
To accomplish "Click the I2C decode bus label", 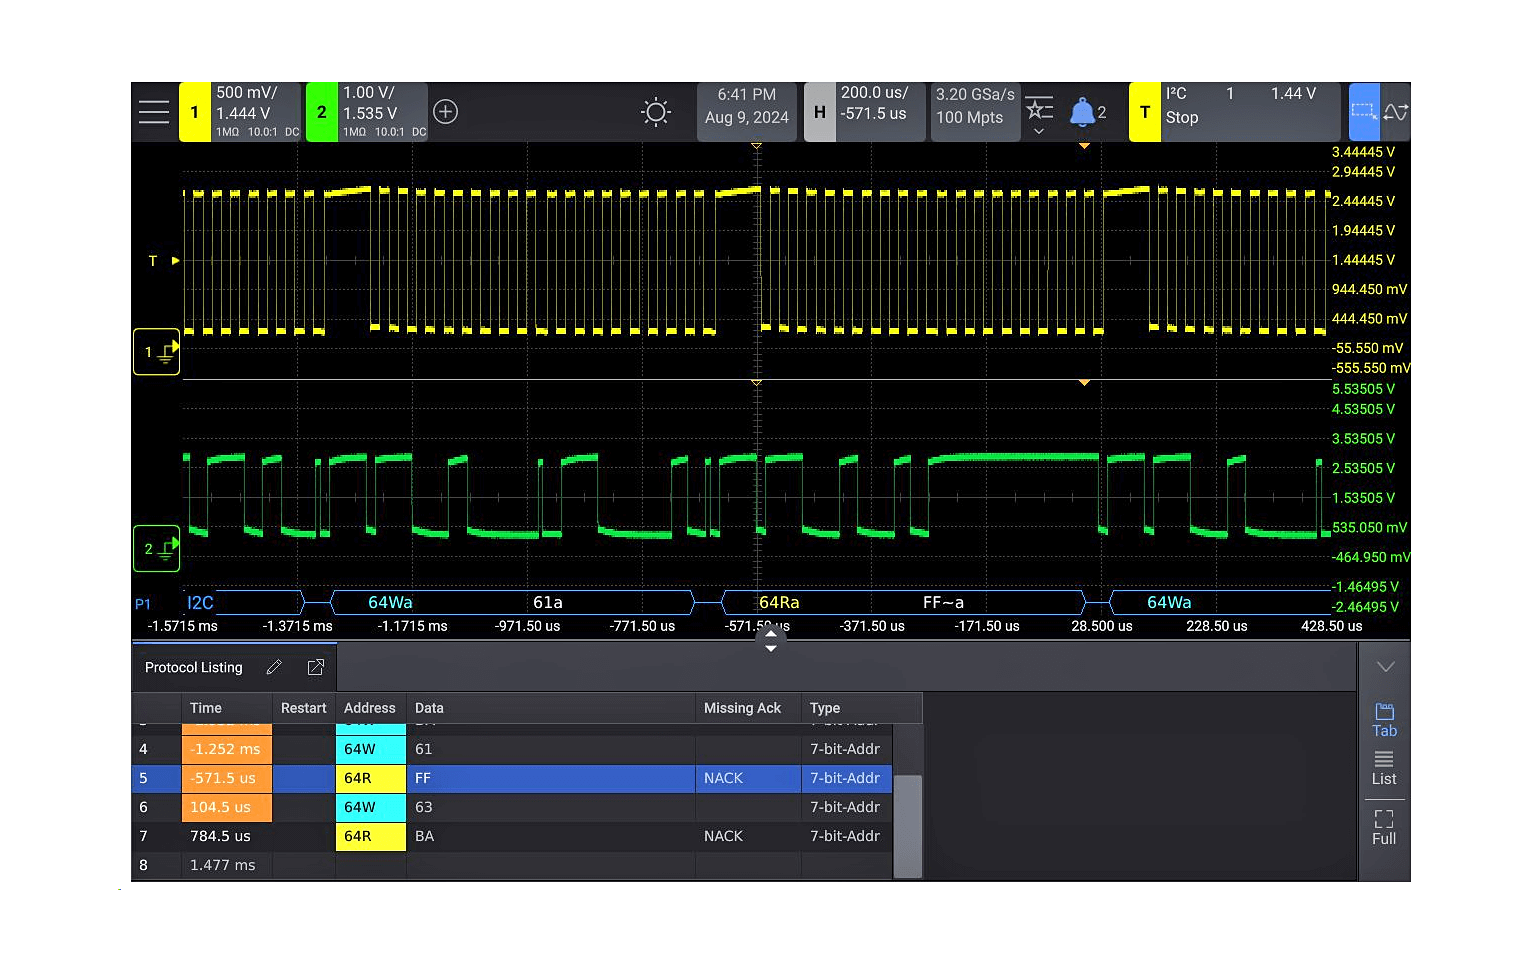I will tap(200, 602).
